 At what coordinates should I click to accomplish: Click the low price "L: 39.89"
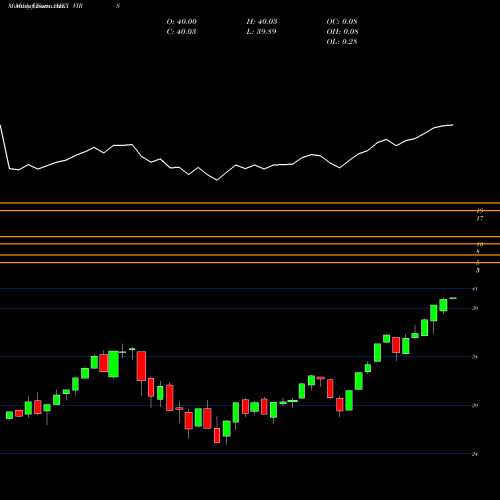[261, 32]
